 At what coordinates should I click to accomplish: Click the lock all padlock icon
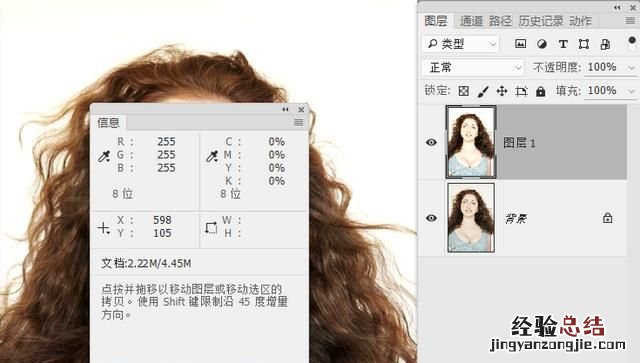(x=540, y=91)
